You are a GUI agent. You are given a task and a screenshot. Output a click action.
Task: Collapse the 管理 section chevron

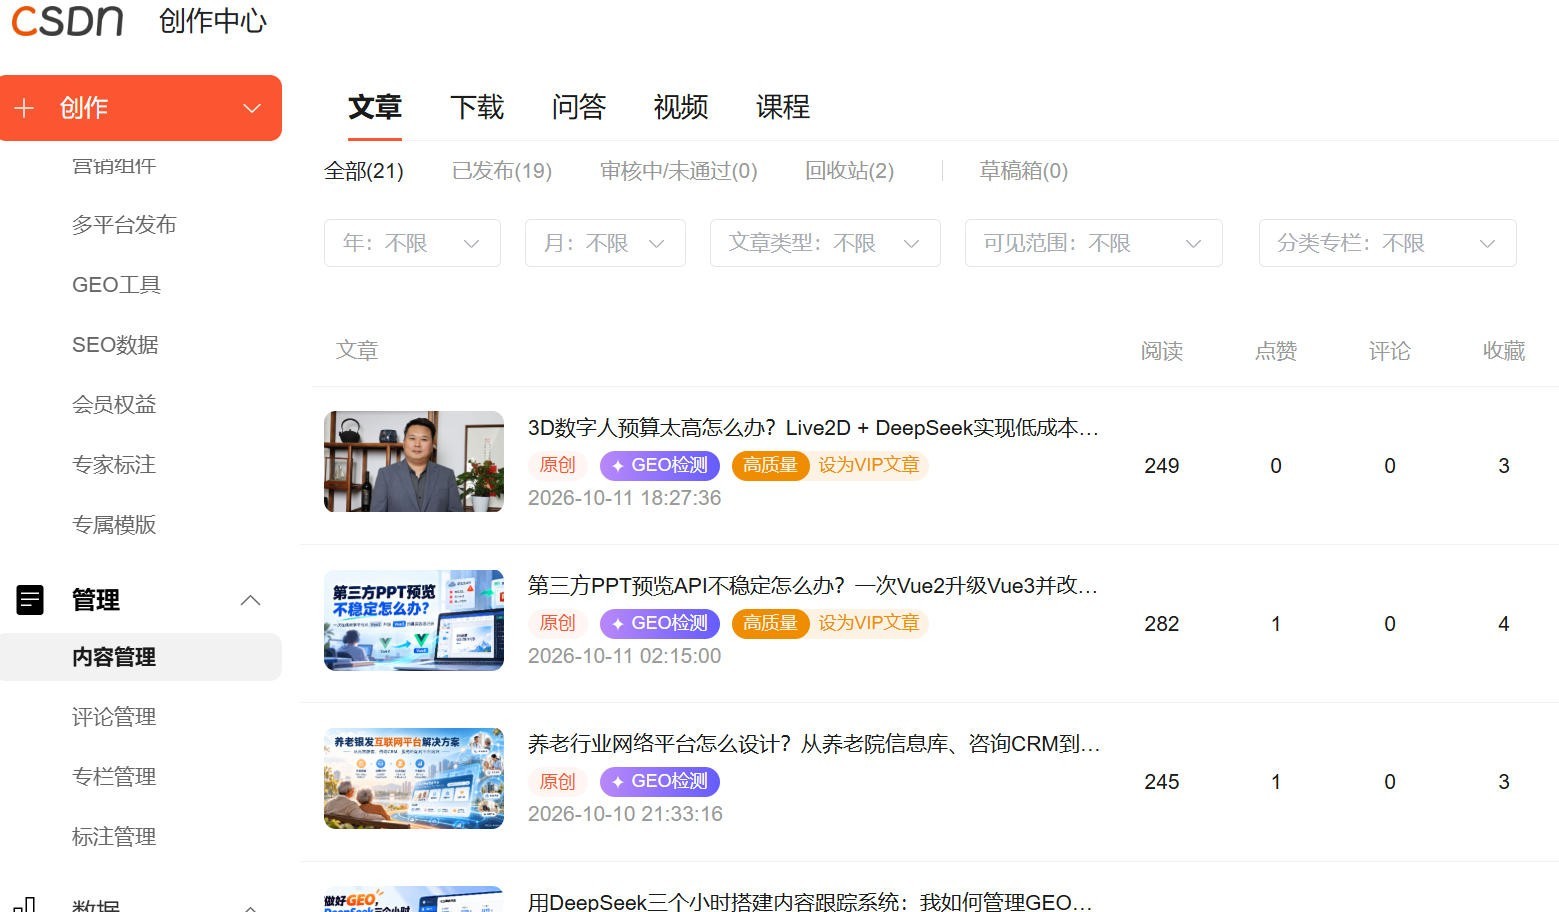pos(251,600)
